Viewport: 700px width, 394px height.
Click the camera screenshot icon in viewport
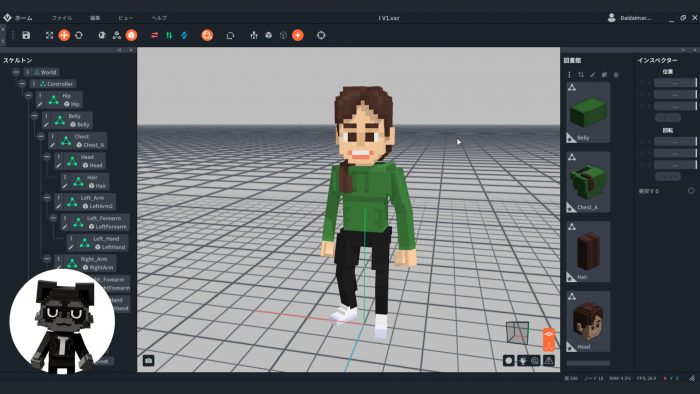(149, 360)
